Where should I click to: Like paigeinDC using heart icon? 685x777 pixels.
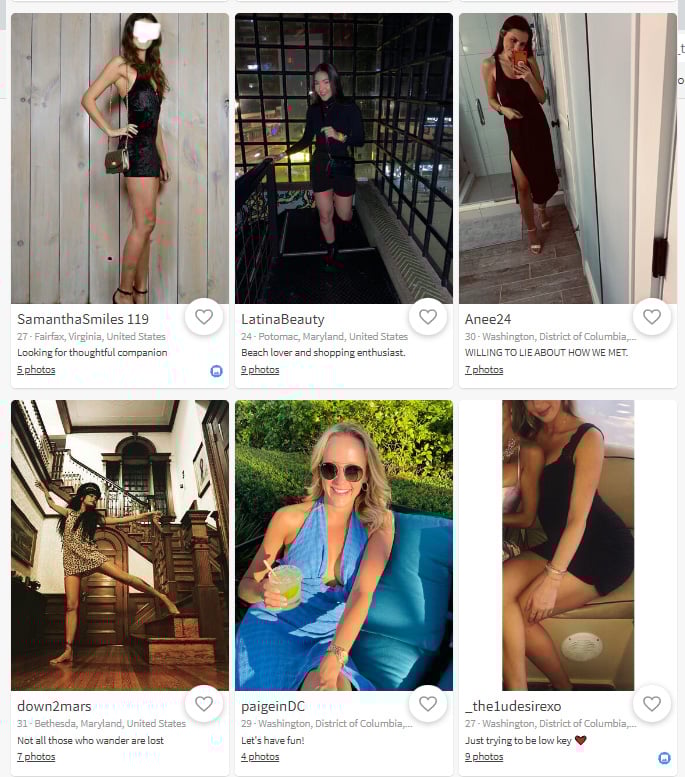tap(428, 704)
